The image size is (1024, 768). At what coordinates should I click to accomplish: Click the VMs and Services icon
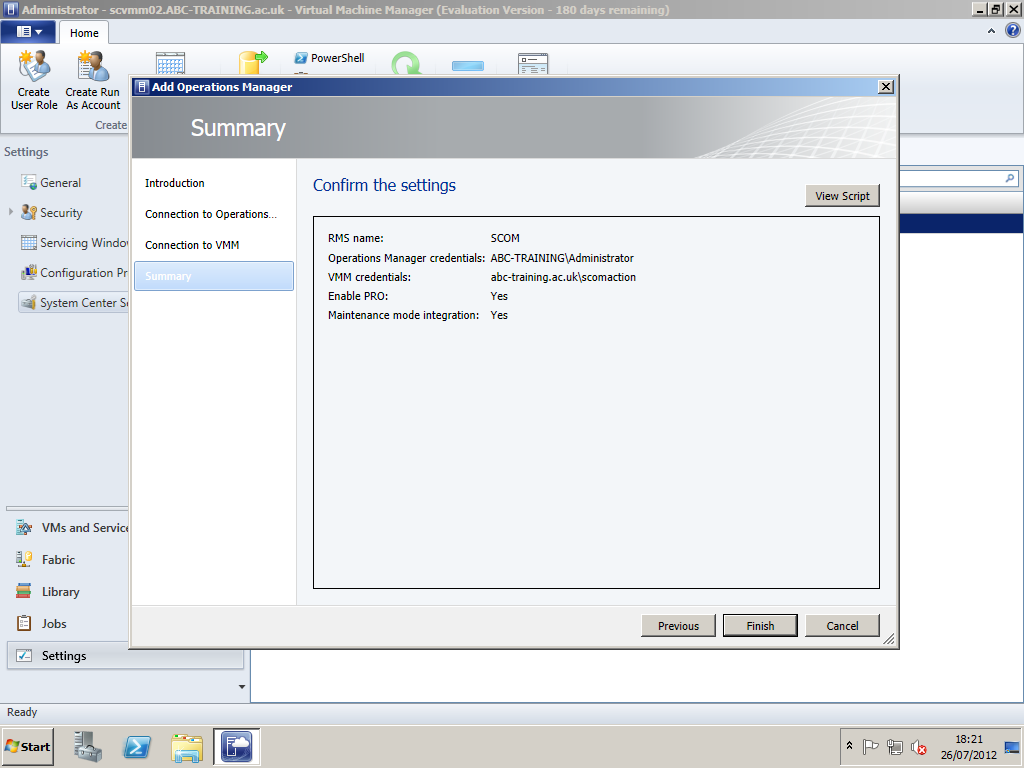coord(24,528)
